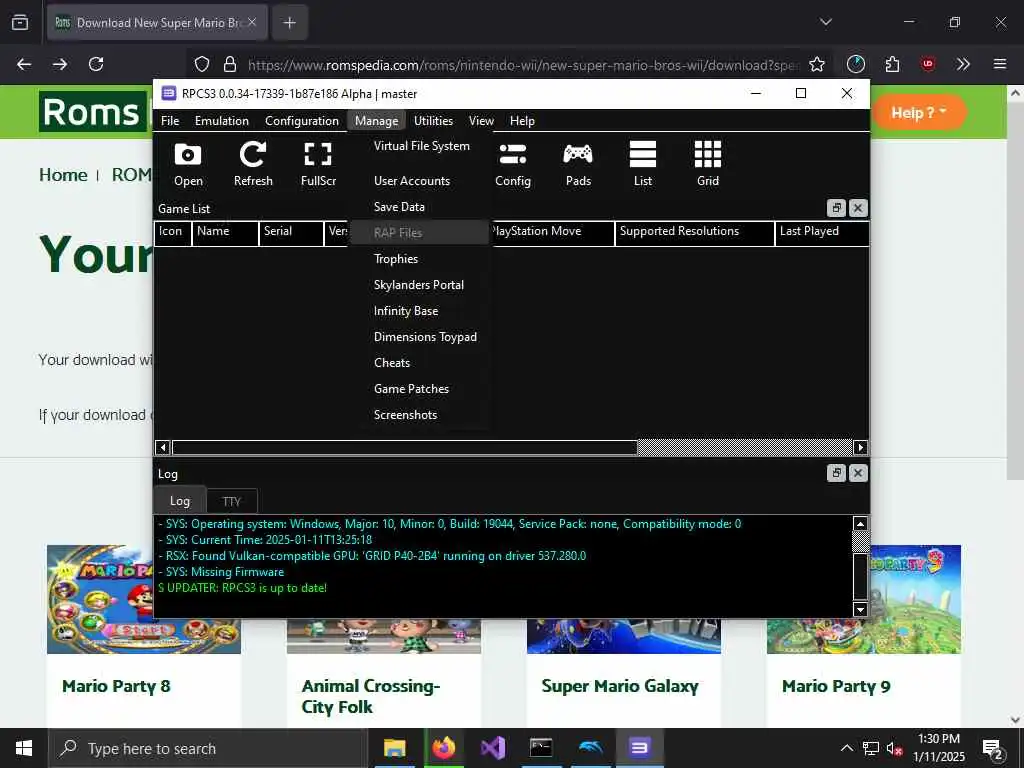Close the Game List panel
This screenshot has width=1024, height=768.
tap(858, 208)
